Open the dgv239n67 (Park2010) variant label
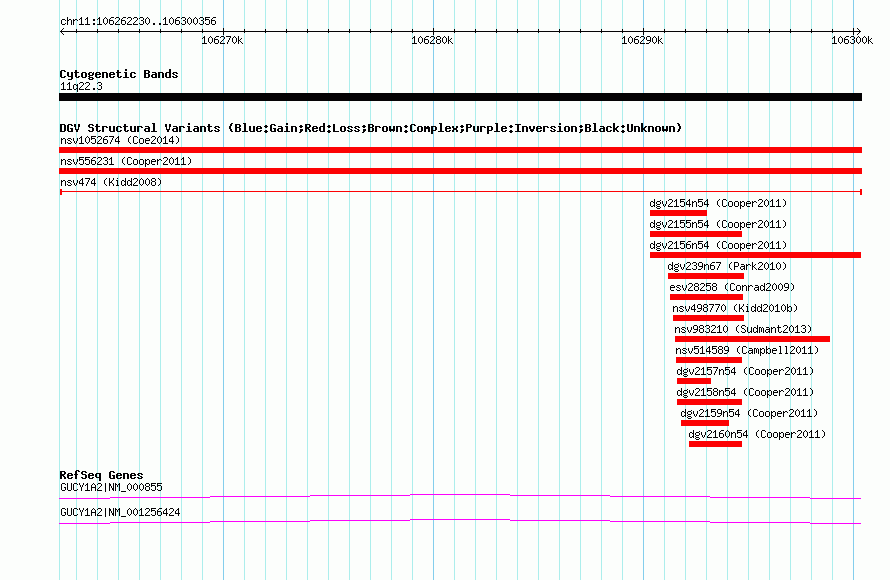 [727, 266]
